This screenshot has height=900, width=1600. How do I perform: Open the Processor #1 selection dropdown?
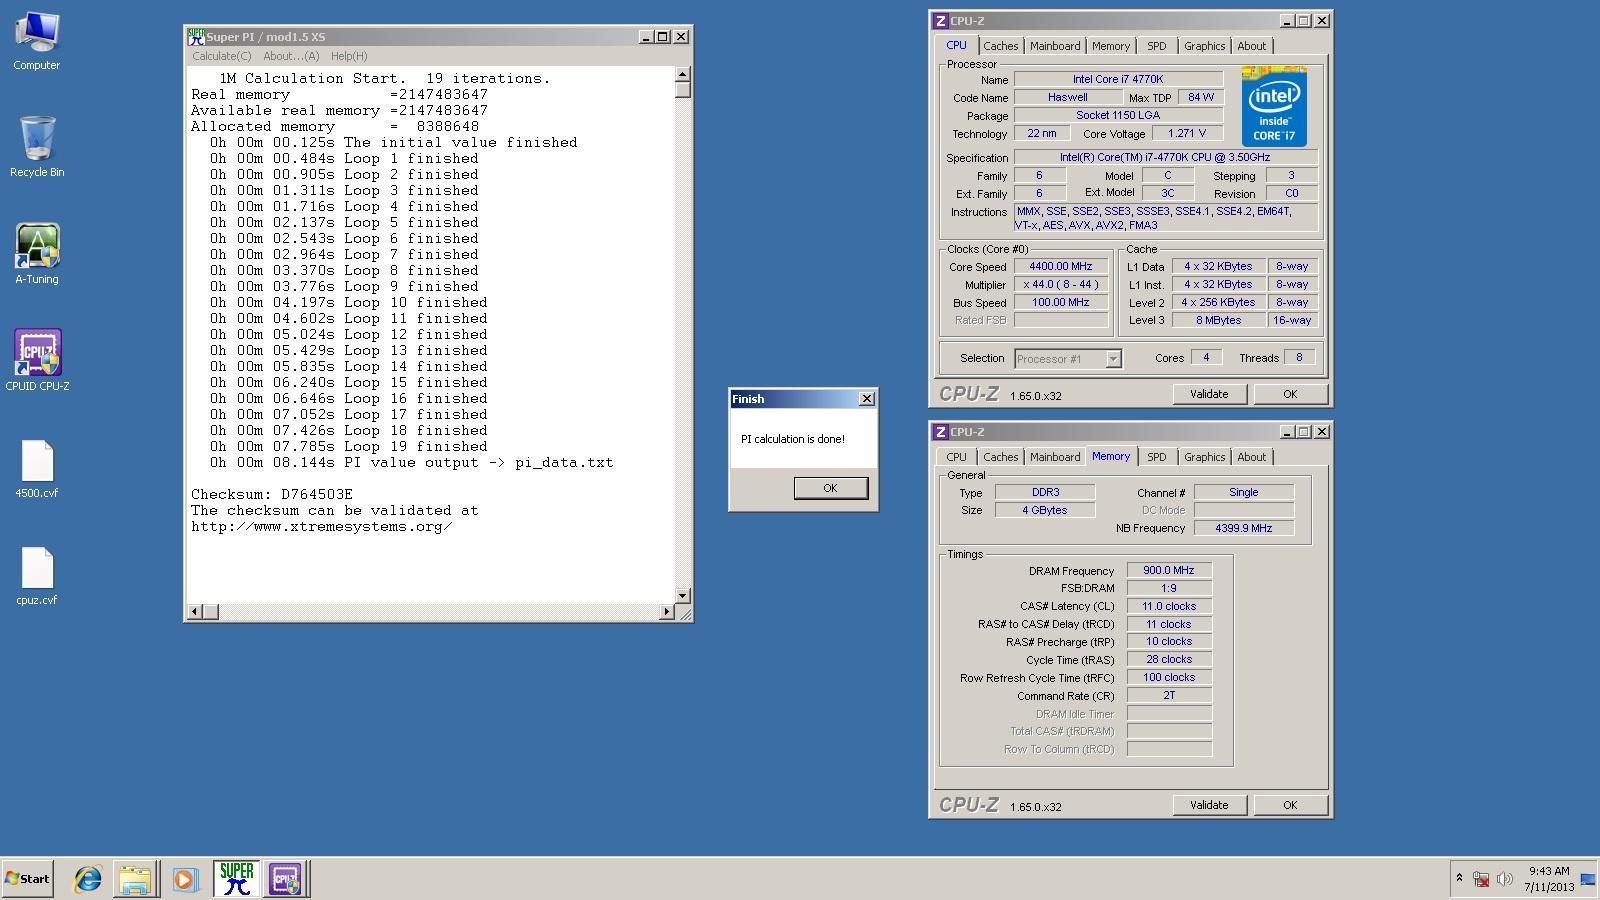[1068, 359]
